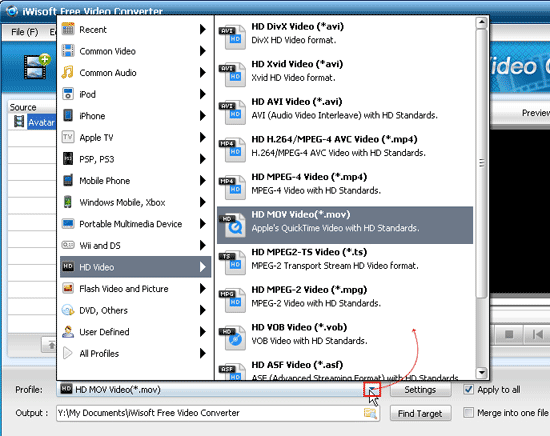Click the HD MOV QuickTime format icon
The width and height of the screenshot is (550, 436).
point(232,225)
